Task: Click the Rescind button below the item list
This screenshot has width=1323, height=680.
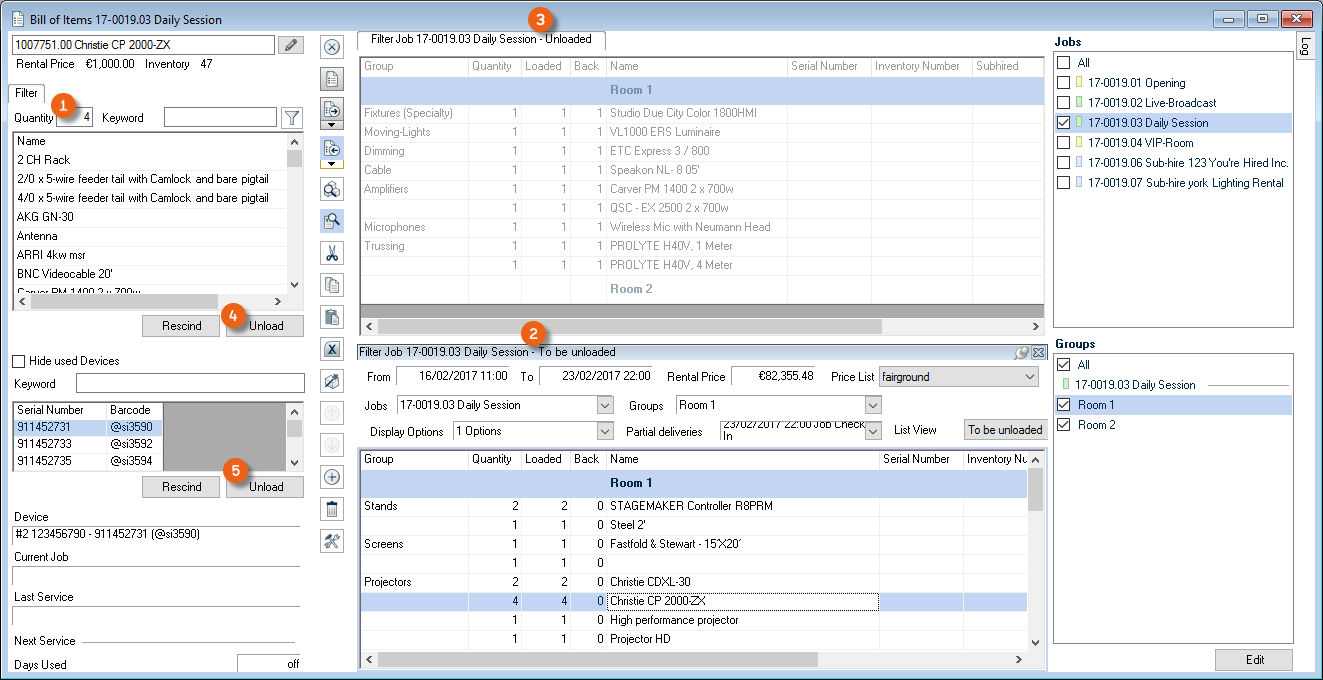Action: [x=181, y=326]
